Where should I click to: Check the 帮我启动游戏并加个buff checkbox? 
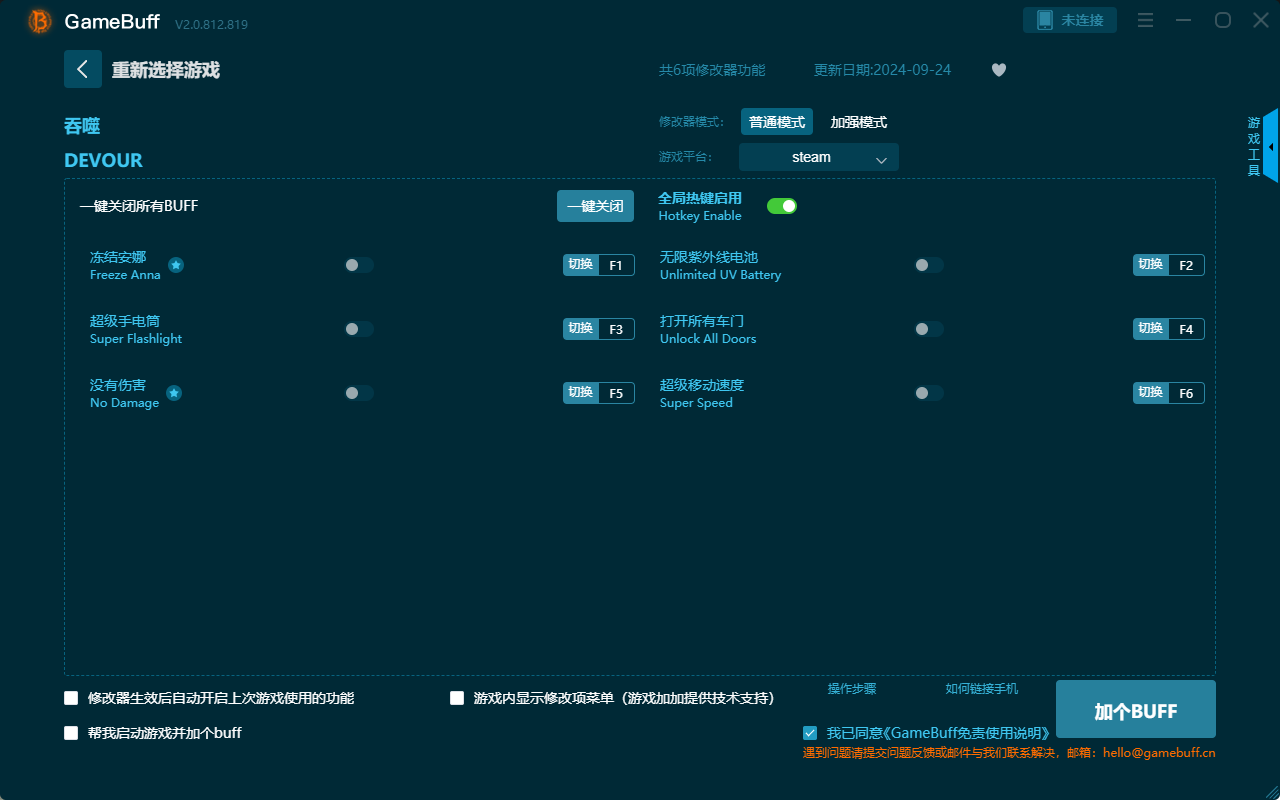71,732
